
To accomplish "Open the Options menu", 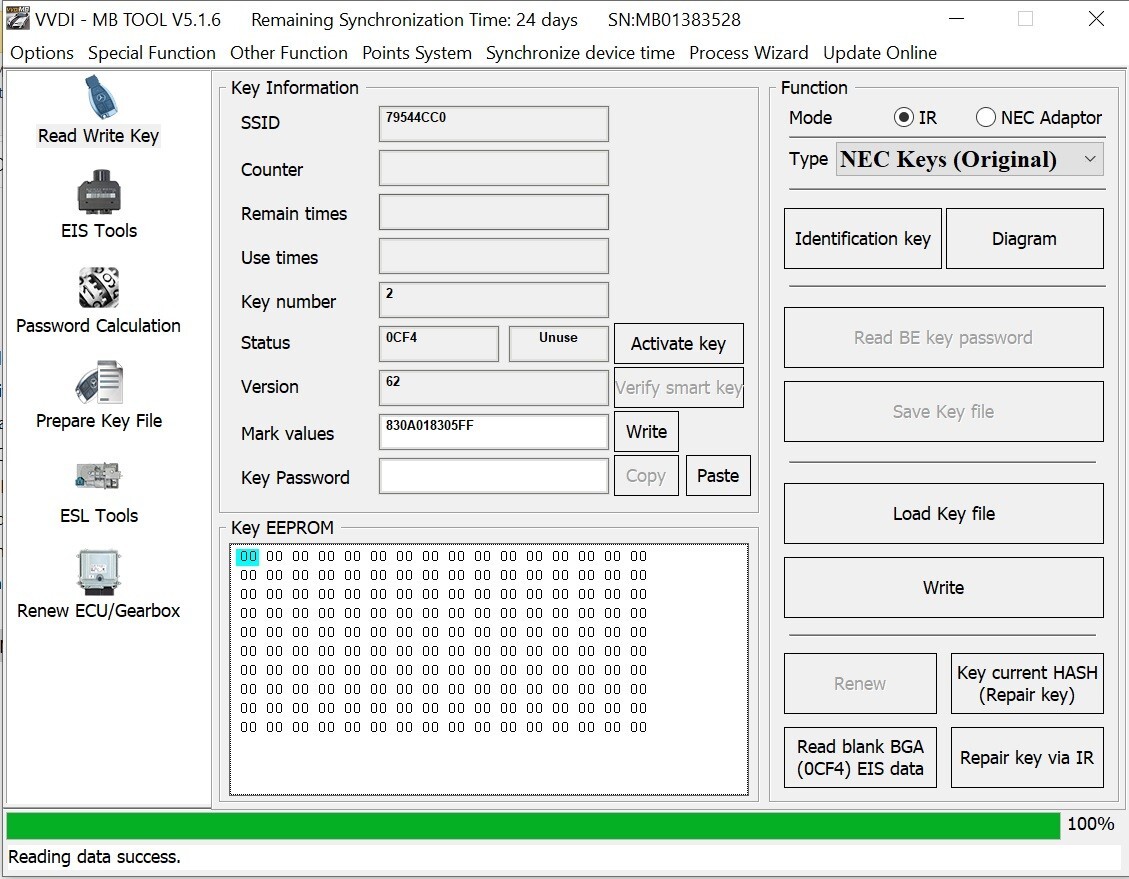I will [x=42, y=53].
